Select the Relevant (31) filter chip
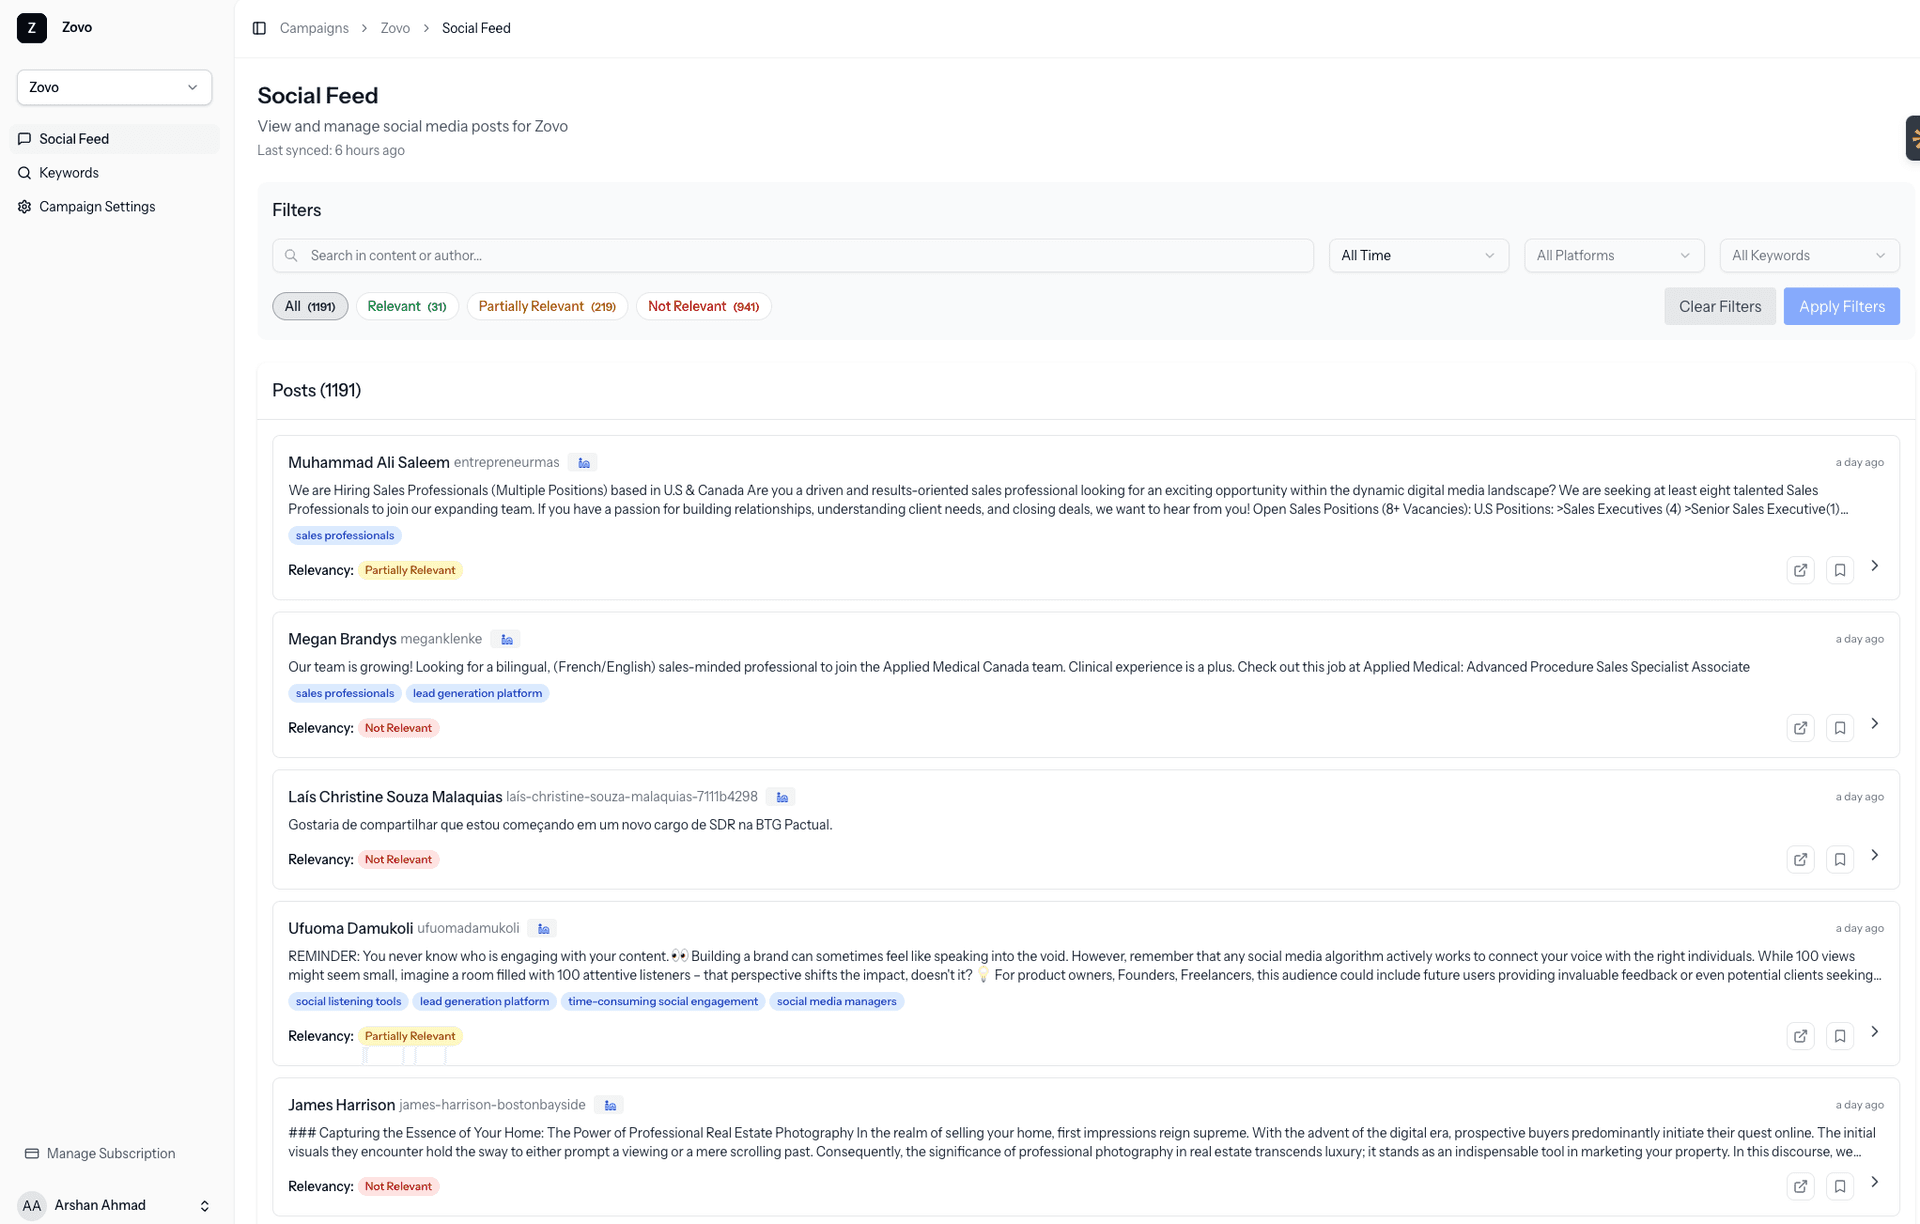1920x1224 pixels. point(407,306)
